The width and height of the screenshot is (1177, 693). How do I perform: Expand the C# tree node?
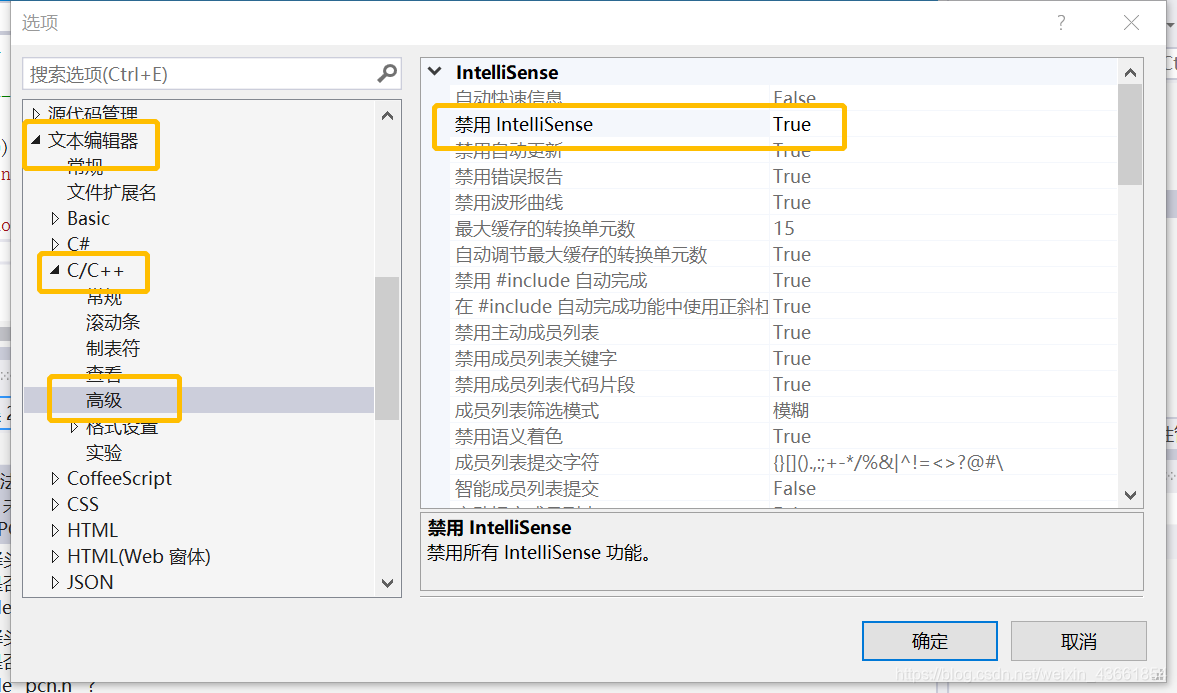click(x=55, y=244)
